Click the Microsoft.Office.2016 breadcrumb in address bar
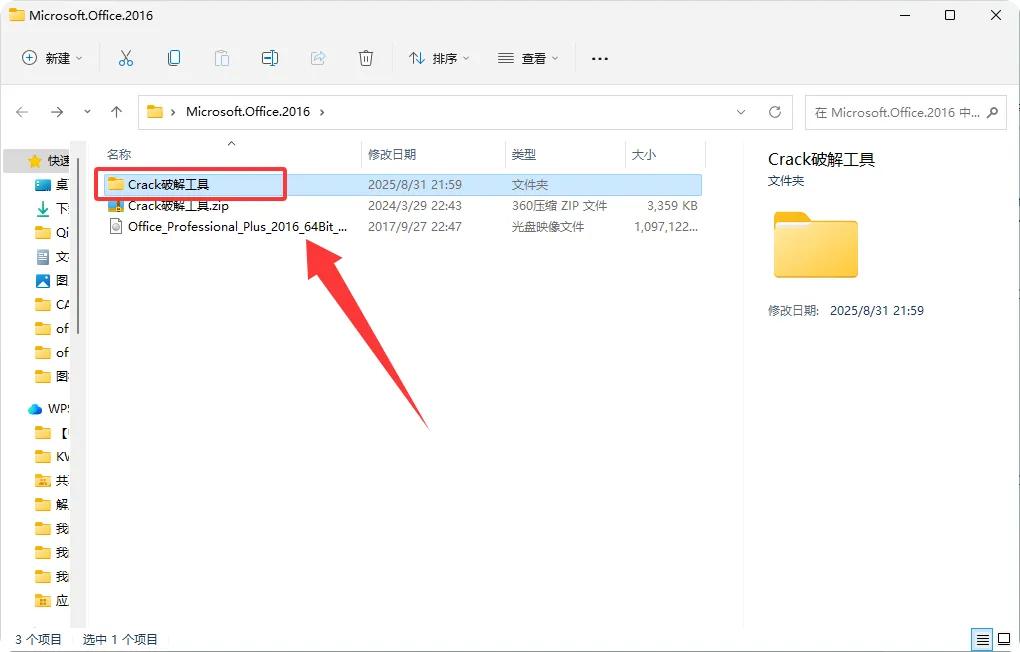Image resolution: width=1020 pixels, height=652 pixels. pos(248,111)
